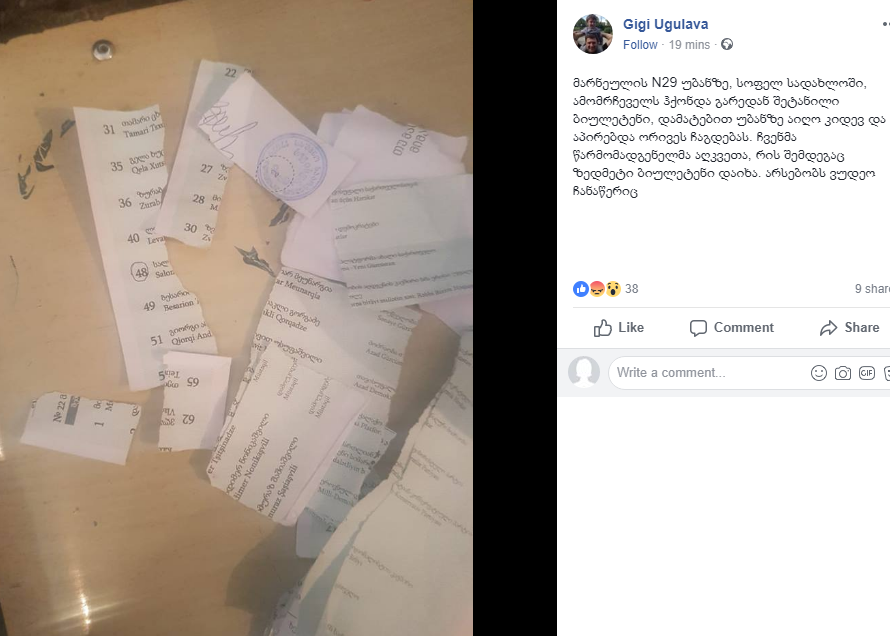Click the torn ballots photo
890x636 pixels.
coord(236,318)
